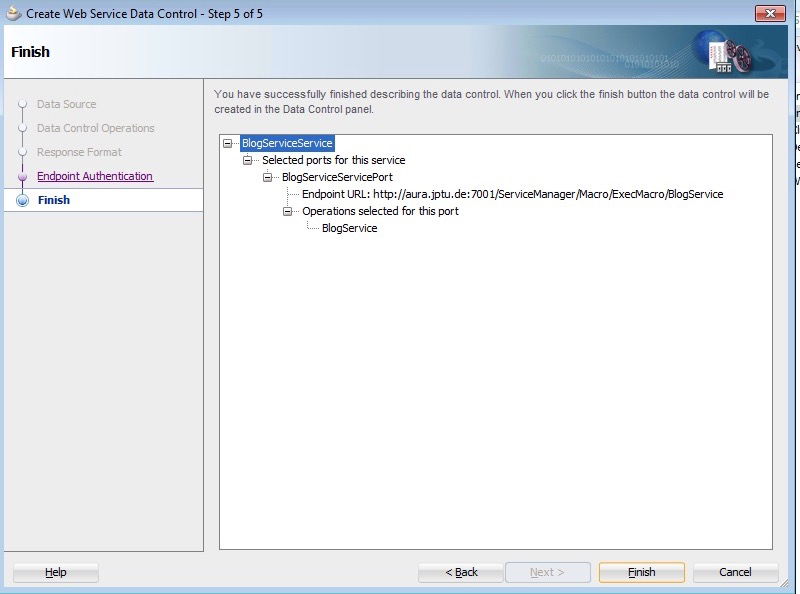800x594 pixels.
Task: Select 'Operations selected for this port' label
Action: tap(380, 211)
